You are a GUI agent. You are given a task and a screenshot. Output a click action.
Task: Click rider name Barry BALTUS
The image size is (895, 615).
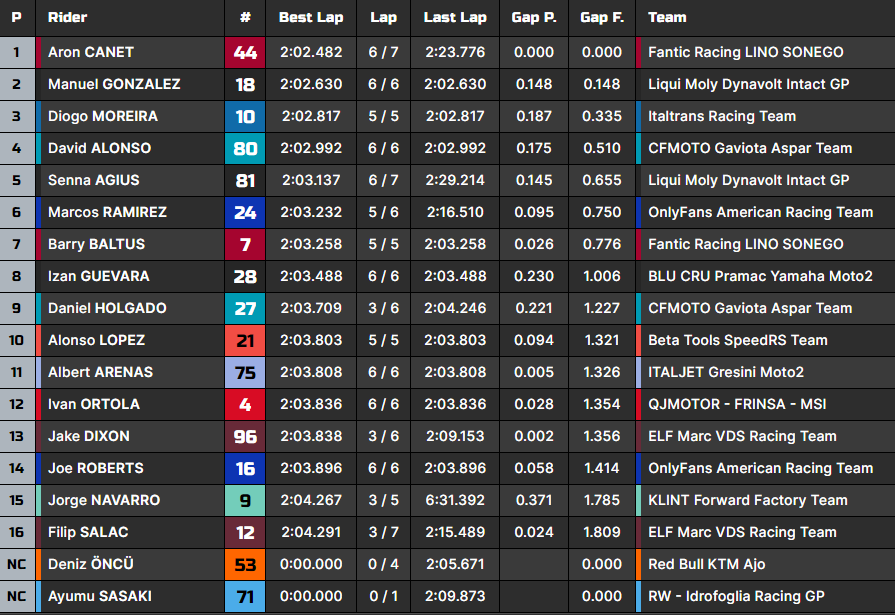(x=96, y=244)
